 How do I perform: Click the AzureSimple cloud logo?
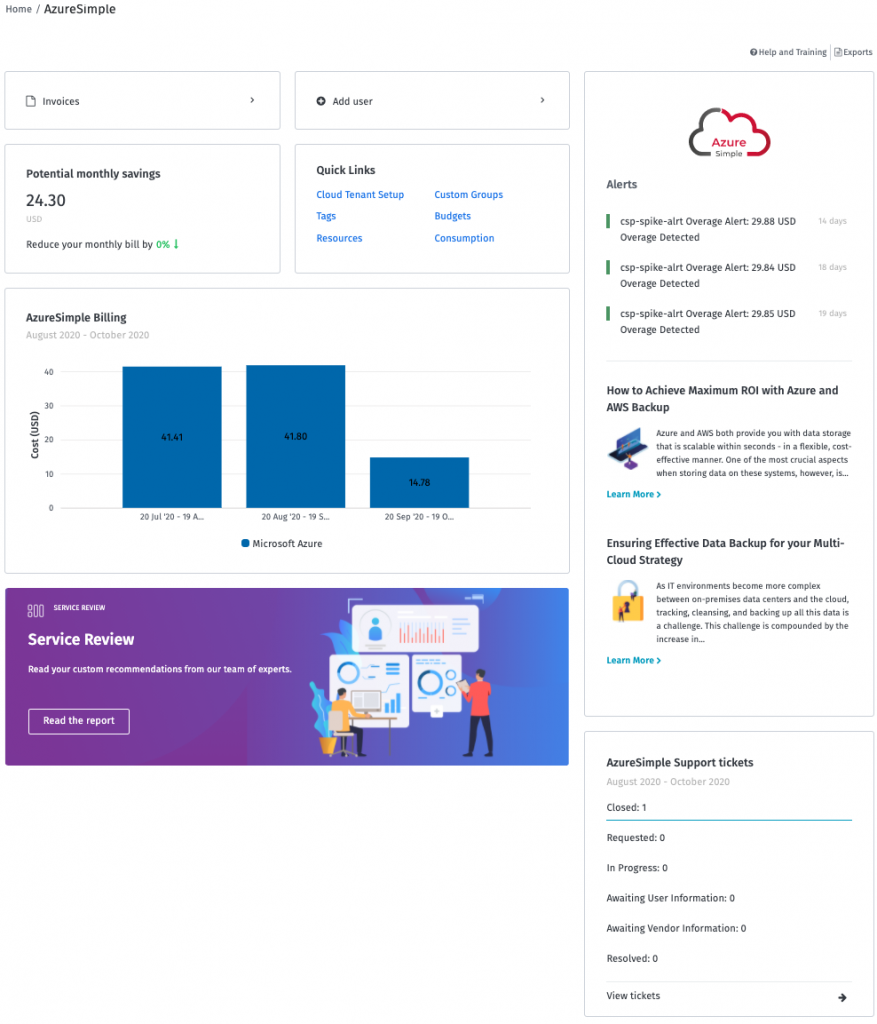point(729,133)
